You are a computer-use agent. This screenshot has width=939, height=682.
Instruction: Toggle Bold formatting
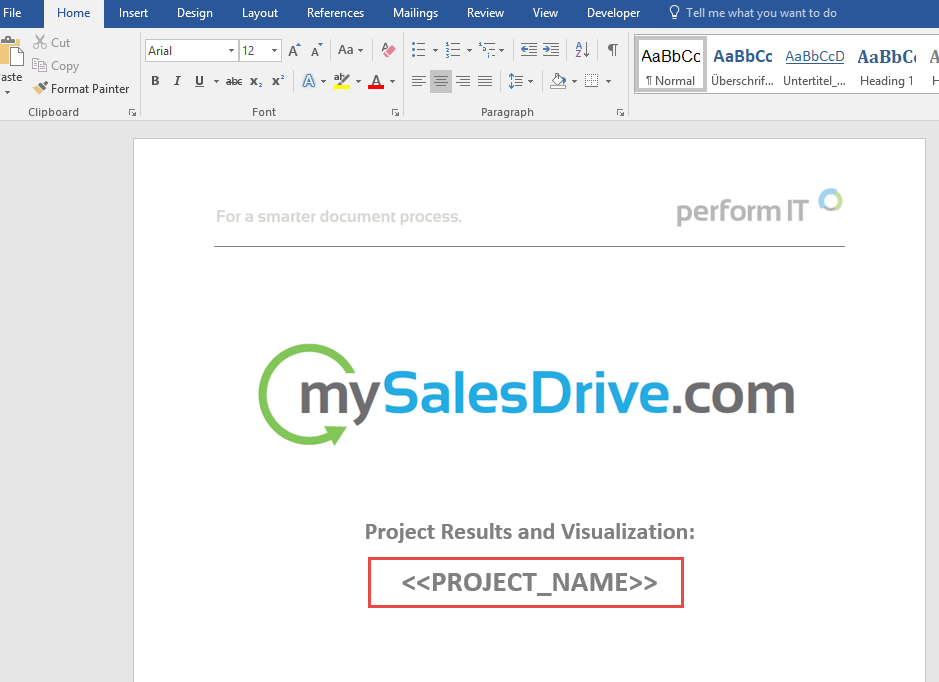155,81
